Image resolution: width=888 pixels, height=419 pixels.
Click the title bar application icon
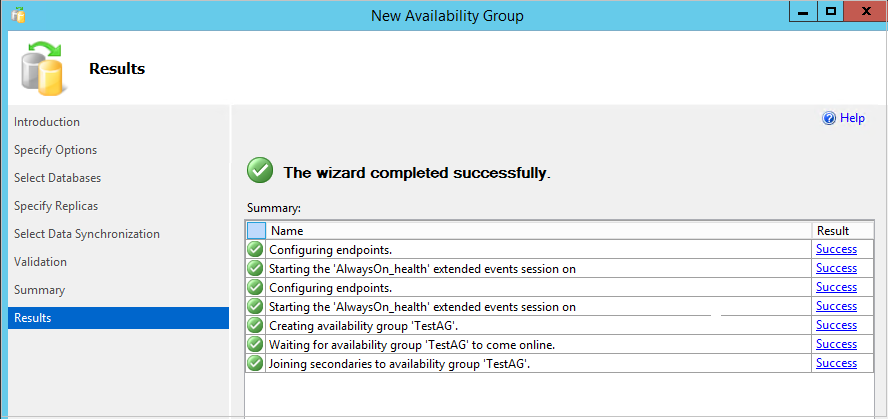pyautogui.click(x=18, y=15)
